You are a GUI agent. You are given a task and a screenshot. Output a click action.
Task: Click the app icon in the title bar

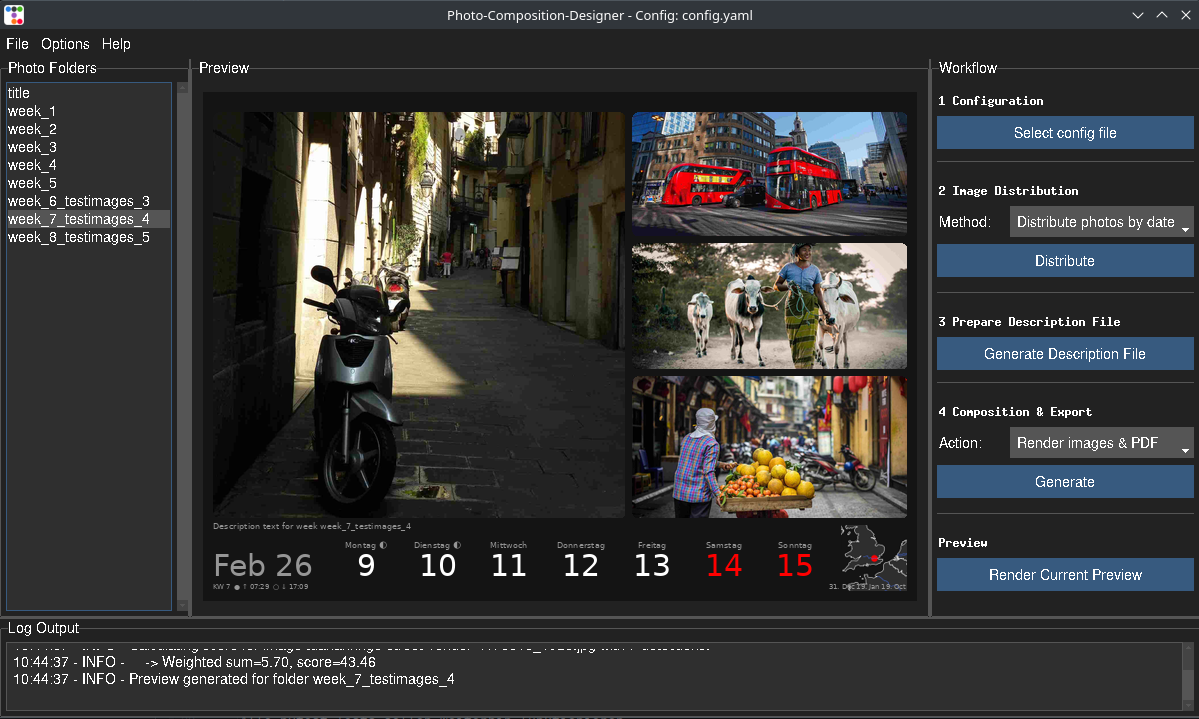[x=14, y=15]
